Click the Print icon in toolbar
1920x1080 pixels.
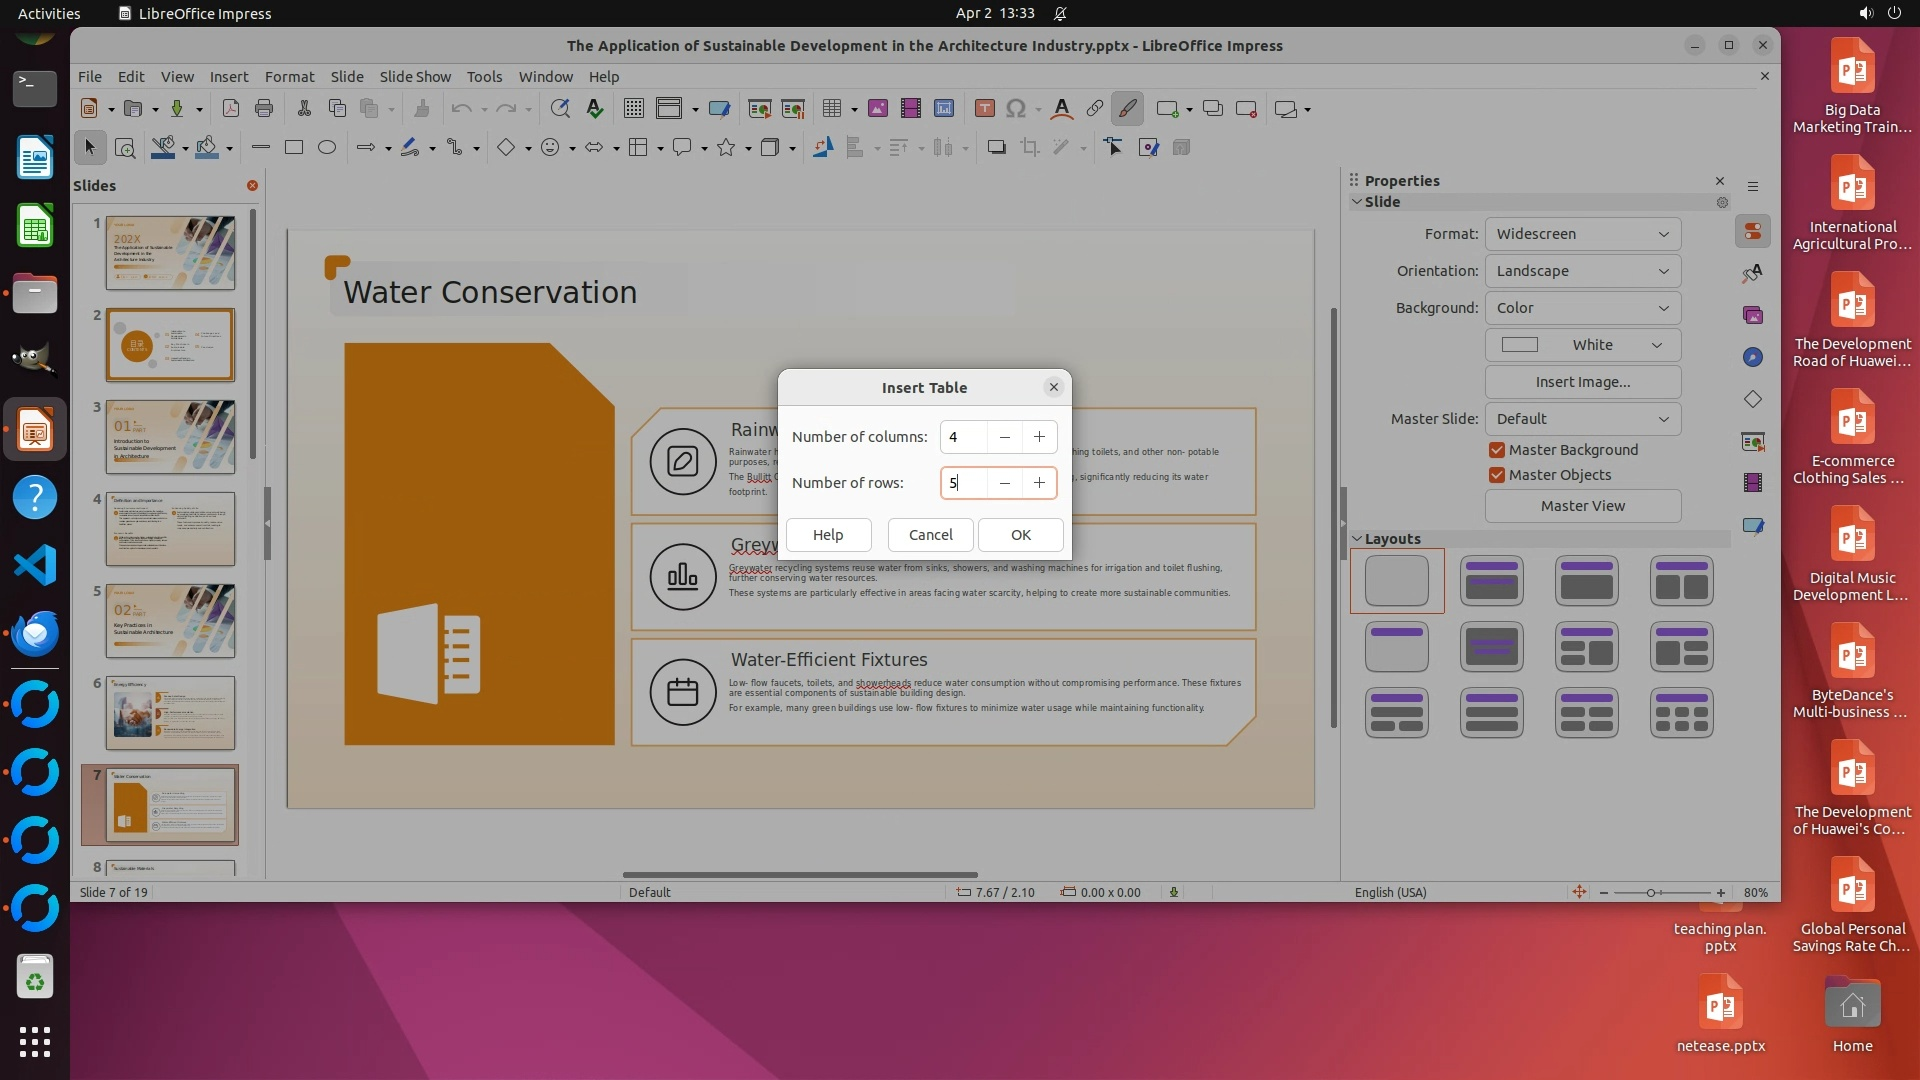[x=264, y=108]
